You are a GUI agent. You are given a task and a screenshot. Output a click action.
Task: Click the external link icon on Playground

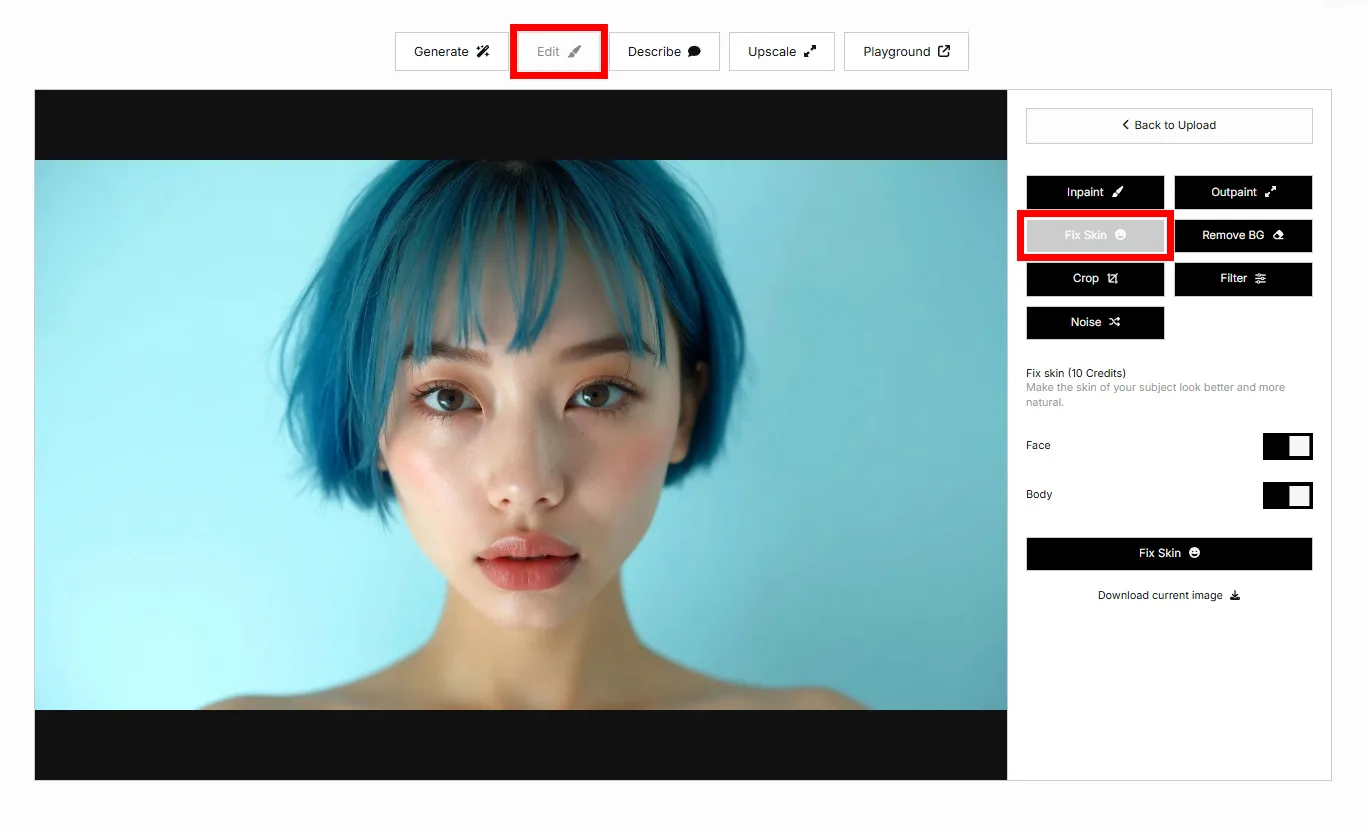point(942,51)
